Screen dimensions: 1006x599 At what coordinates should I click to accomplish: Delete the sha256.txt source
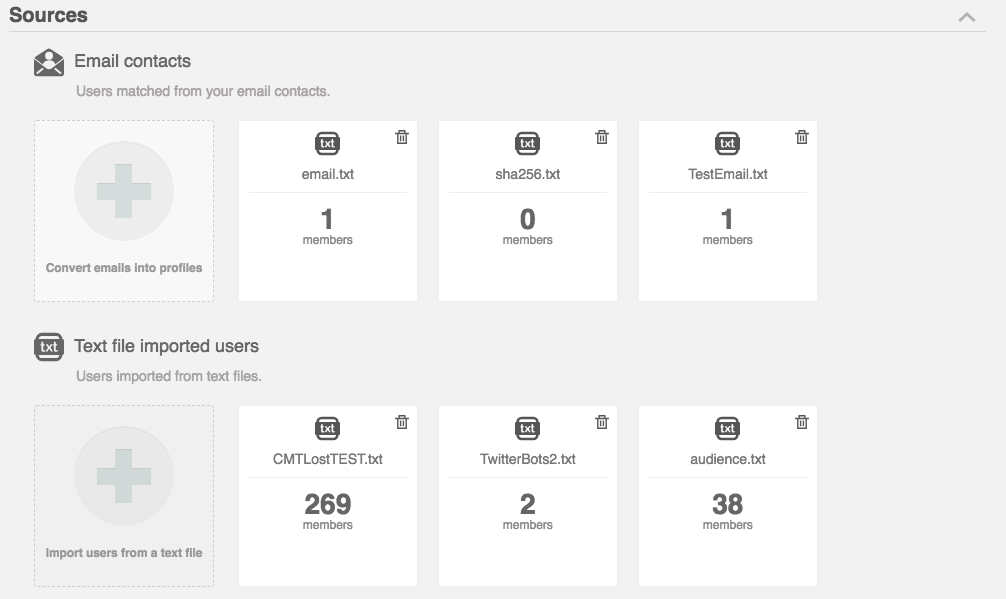tap(602, 137)
